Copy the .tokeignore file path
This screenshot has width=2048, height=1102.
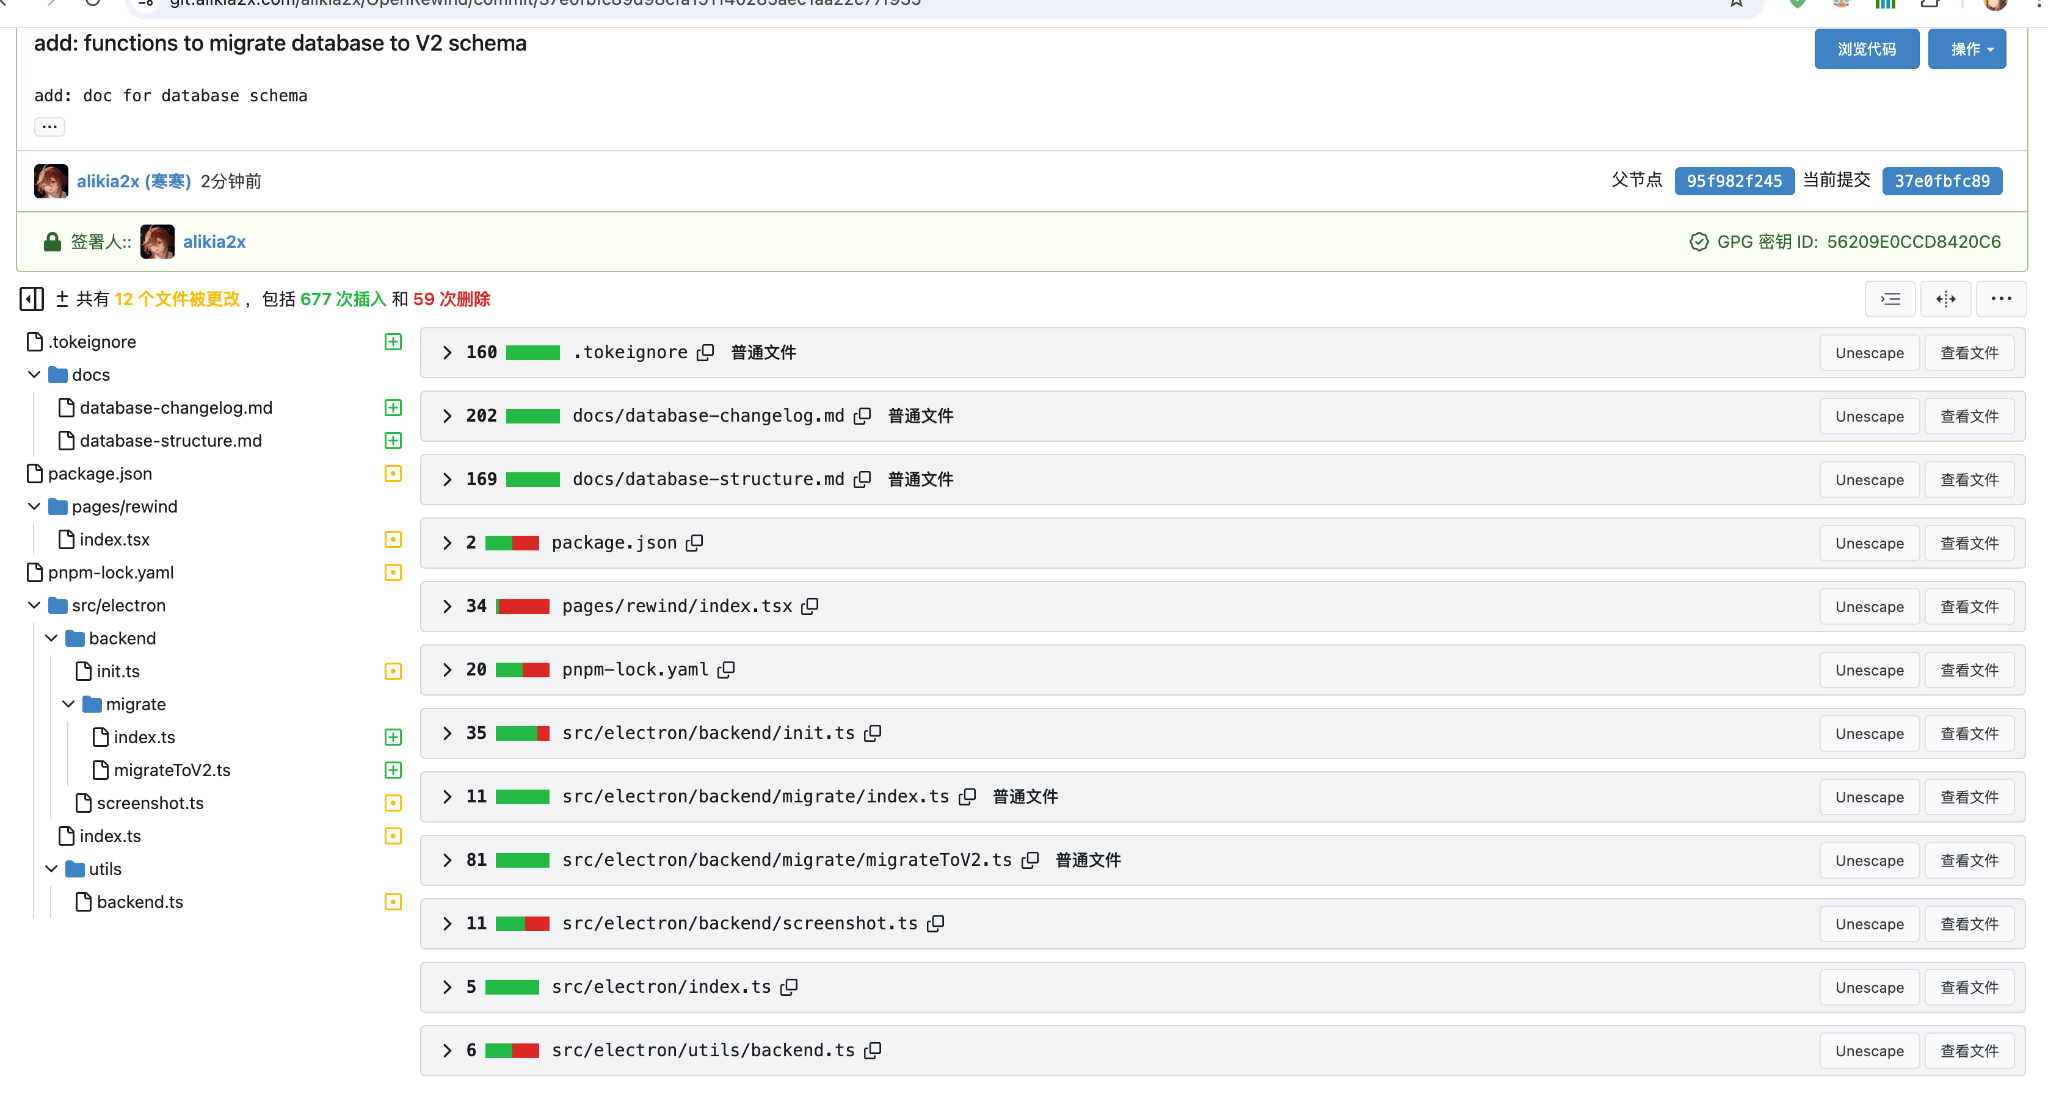pyautogui.click(x=706, y=352)
